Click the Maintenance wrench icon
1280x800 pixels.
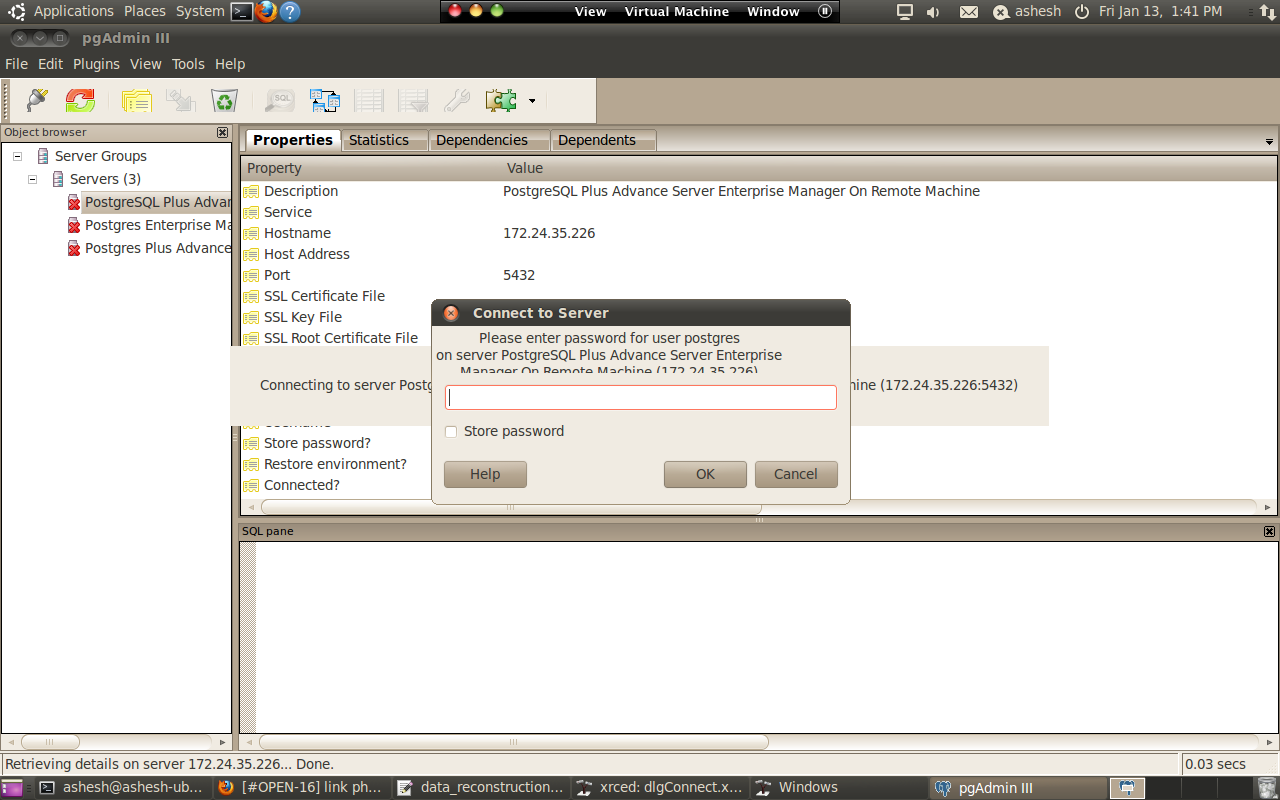(456, 100)
